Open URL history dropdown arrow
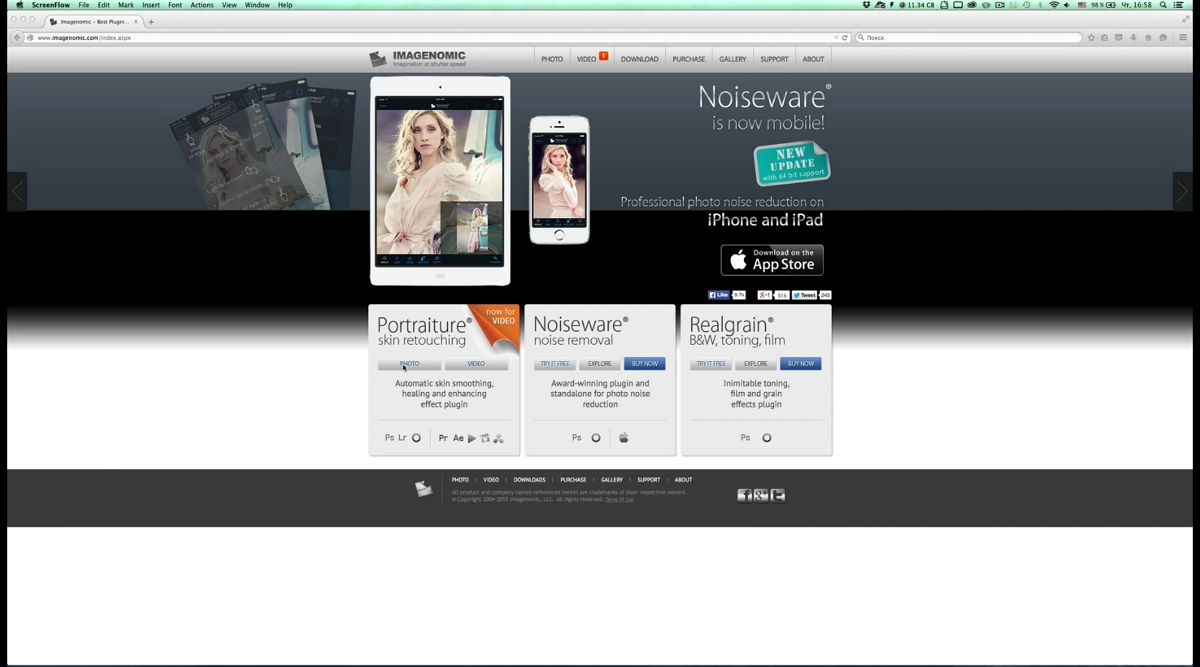Viewport: 1200px width, 667px height. pos(836,37)
